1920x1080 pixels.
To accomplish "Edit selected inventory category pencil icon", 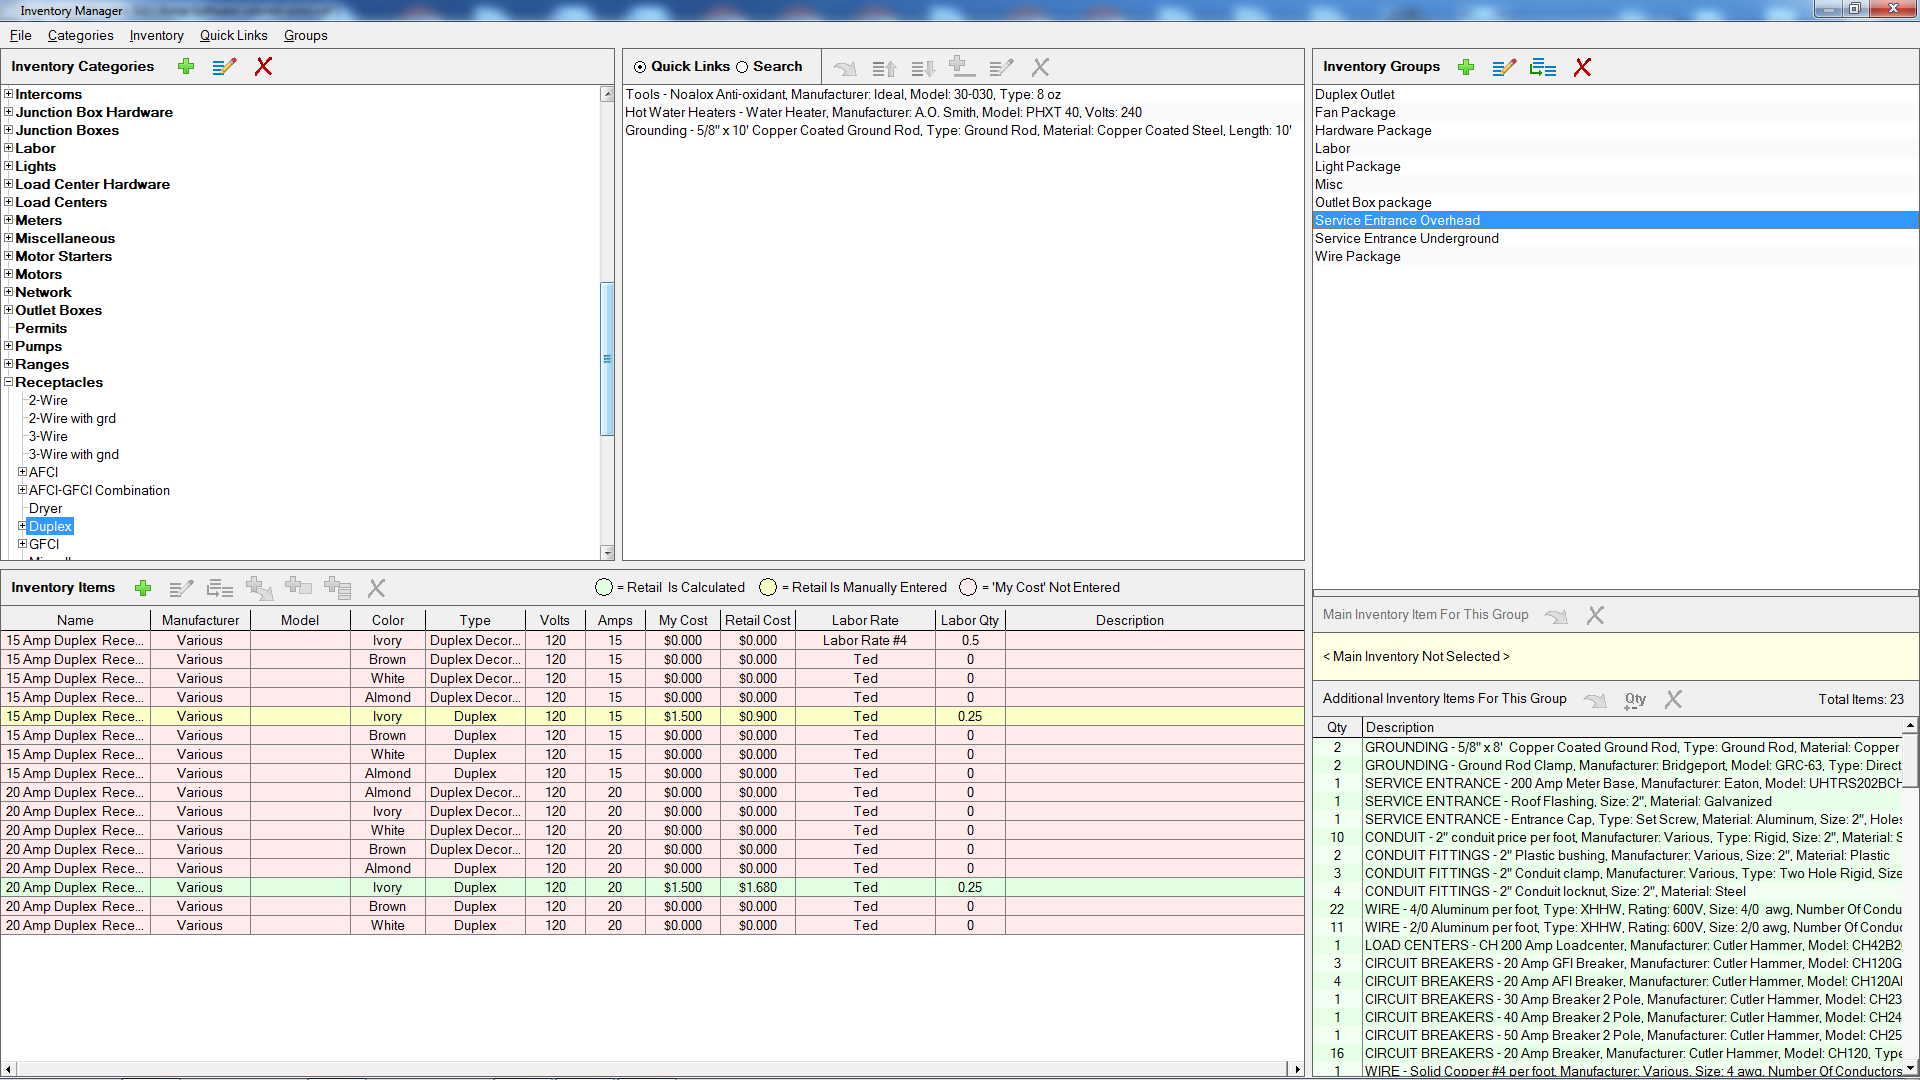I will click(x=224, y=66).
